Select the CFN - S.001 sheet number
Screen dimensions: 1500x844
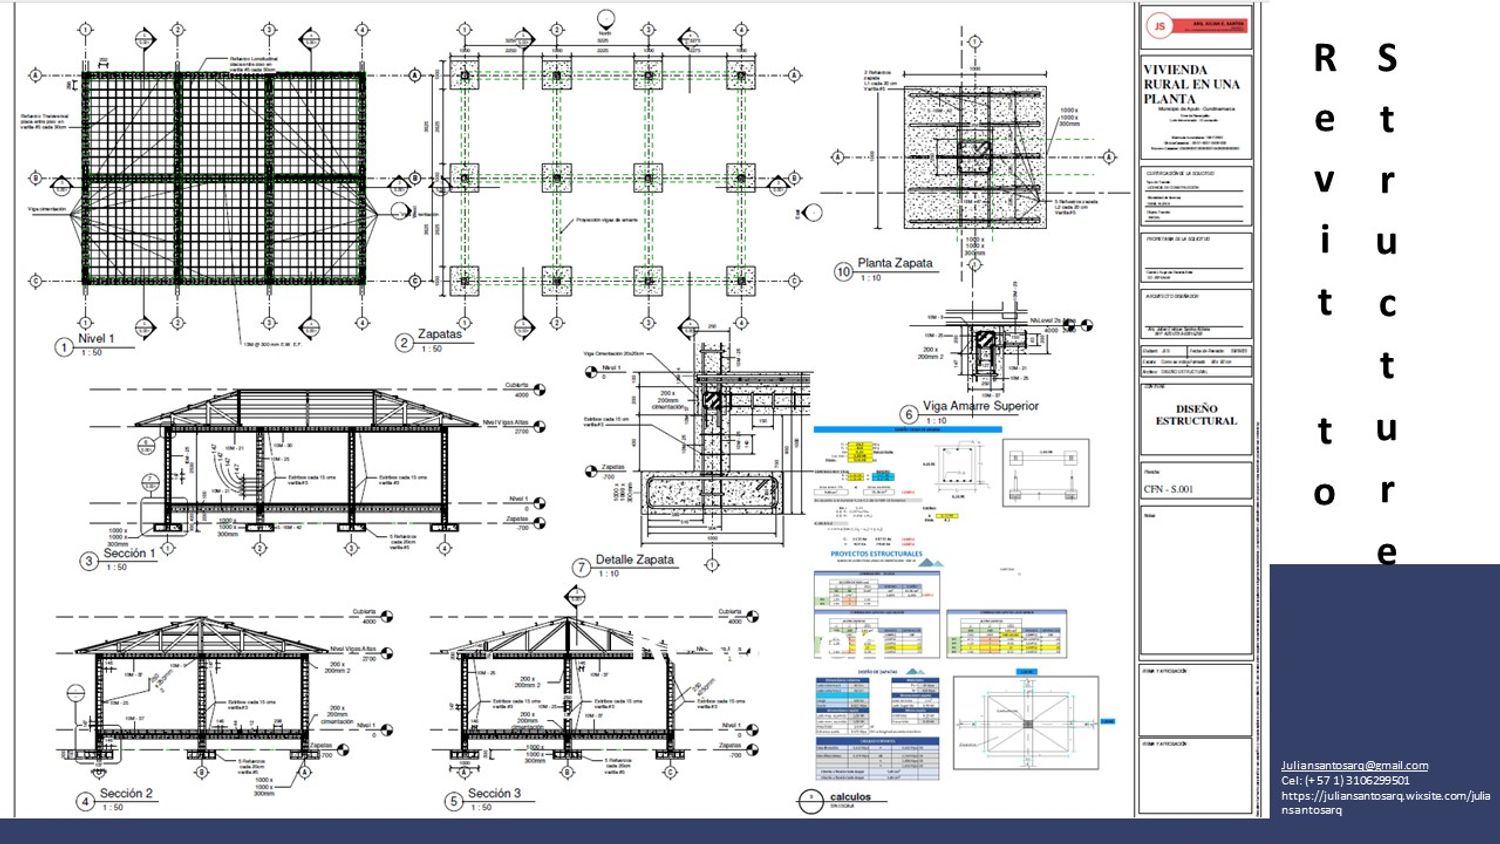(x=1168, y=489)
